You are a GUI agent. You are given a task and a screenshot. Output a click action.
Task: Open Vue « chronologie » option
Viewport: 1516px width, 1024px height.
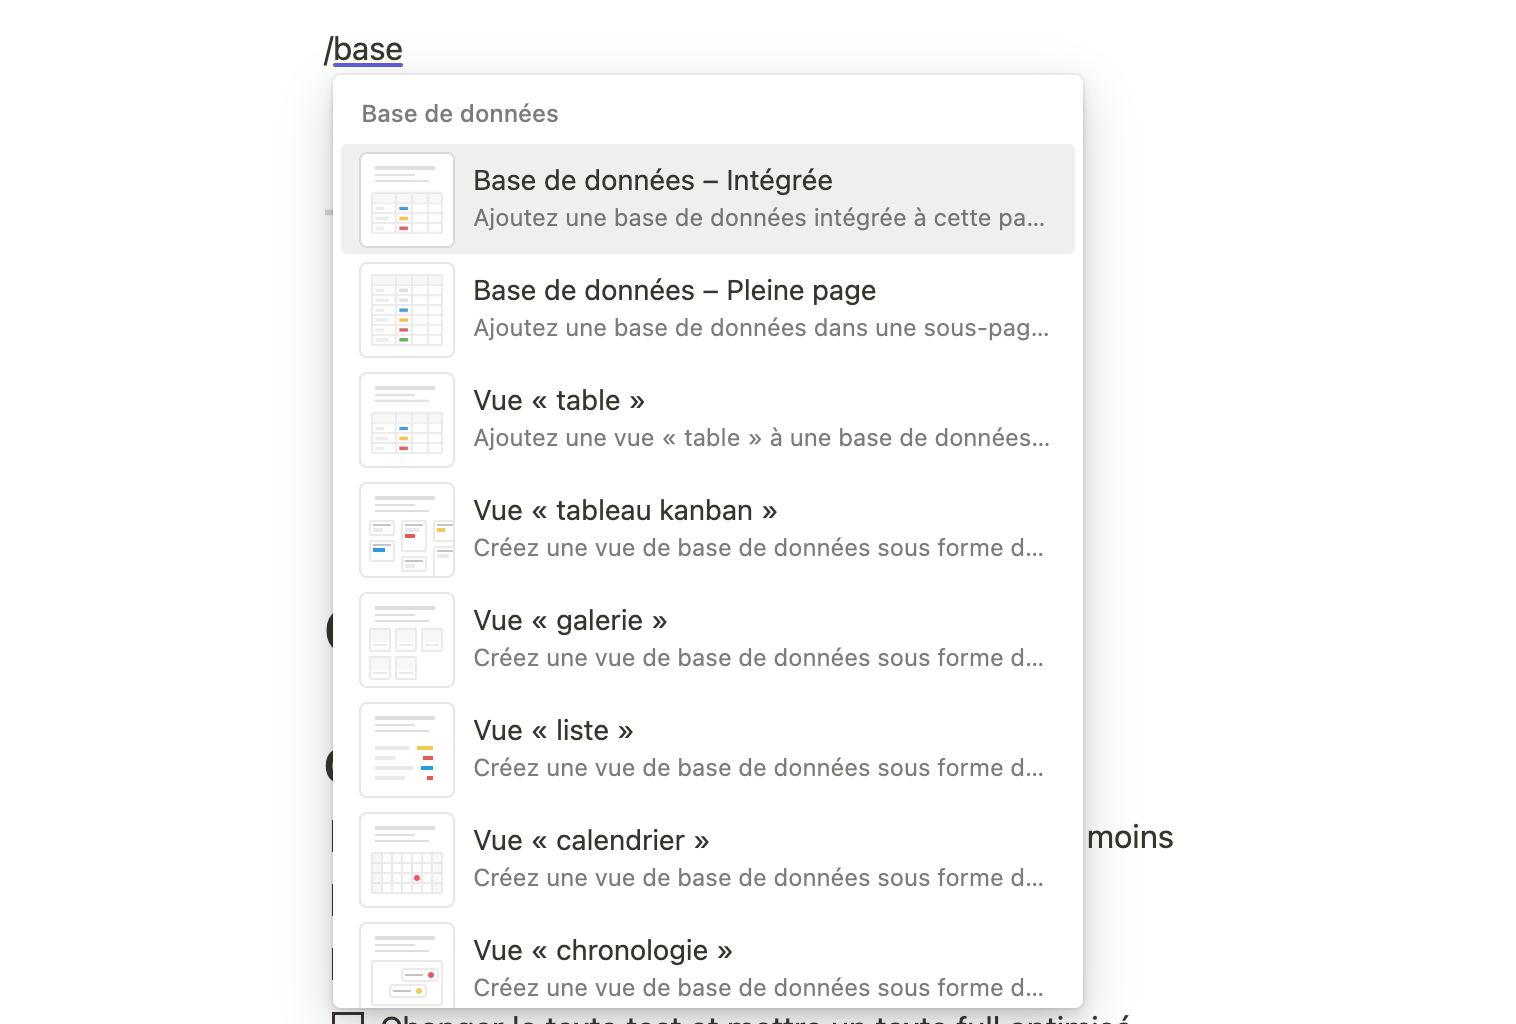coord(707,965)
